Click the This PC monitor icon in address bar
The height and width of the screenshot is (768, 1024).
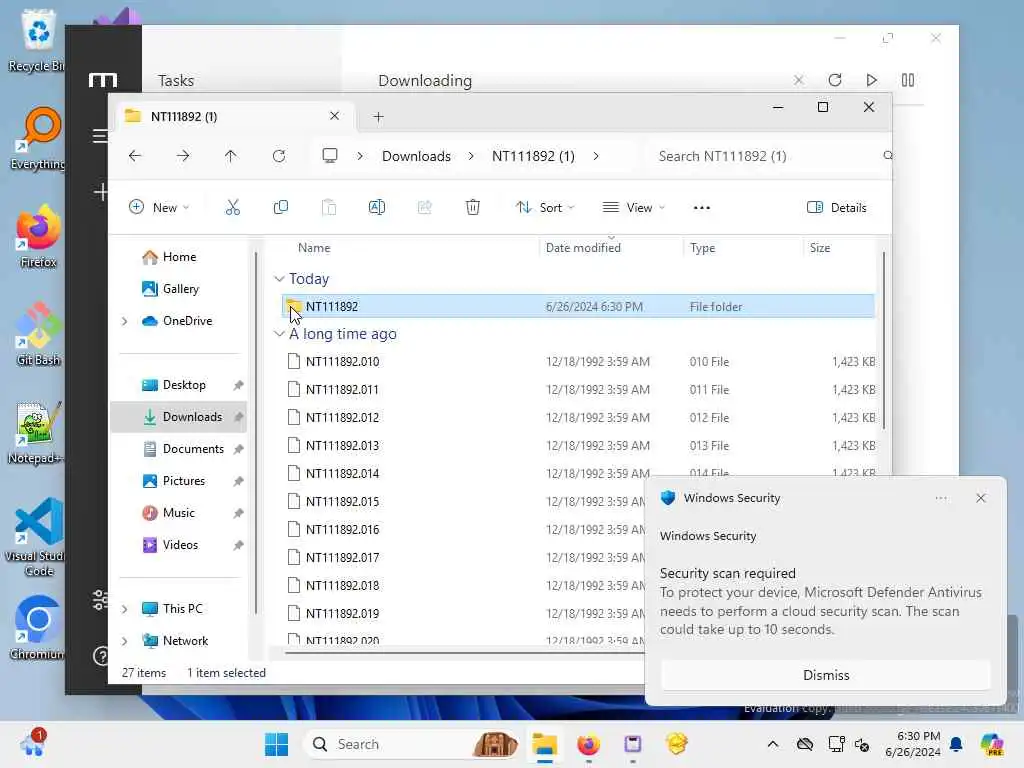point(330,155)
